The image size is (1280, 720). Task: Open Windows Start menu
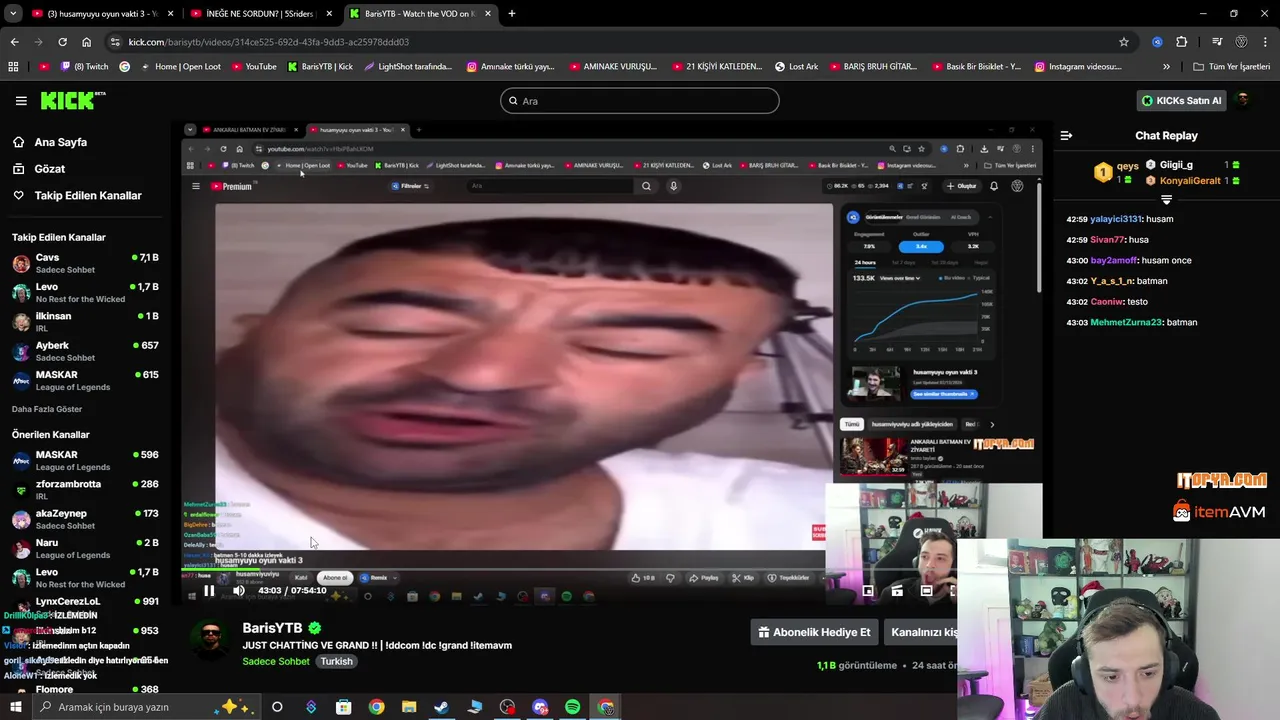16,707
